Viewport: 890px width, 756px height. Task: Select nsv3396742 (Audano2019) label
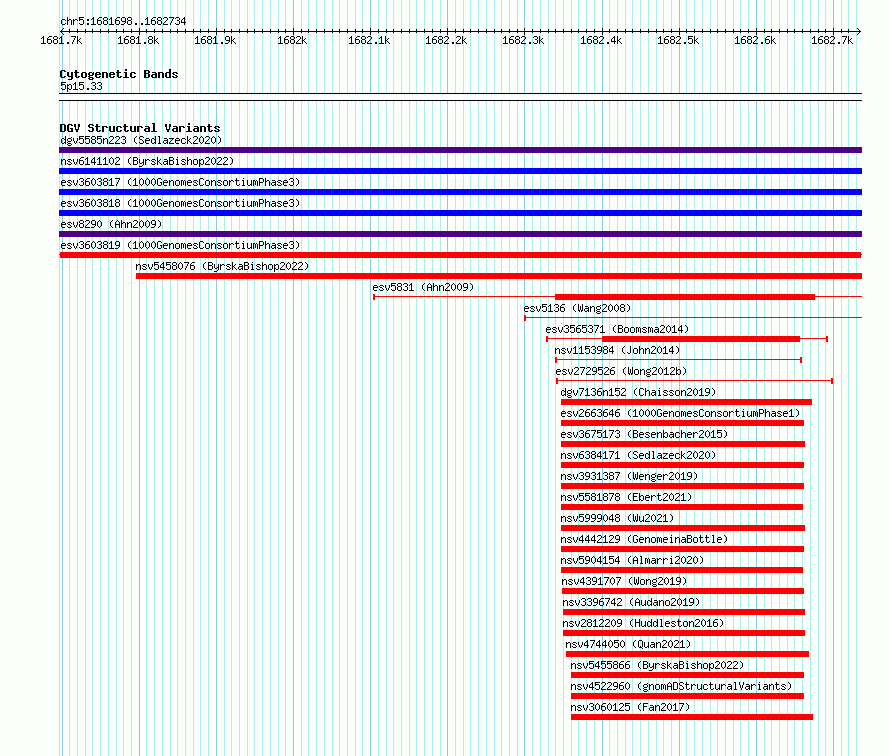tap(631, 602)
